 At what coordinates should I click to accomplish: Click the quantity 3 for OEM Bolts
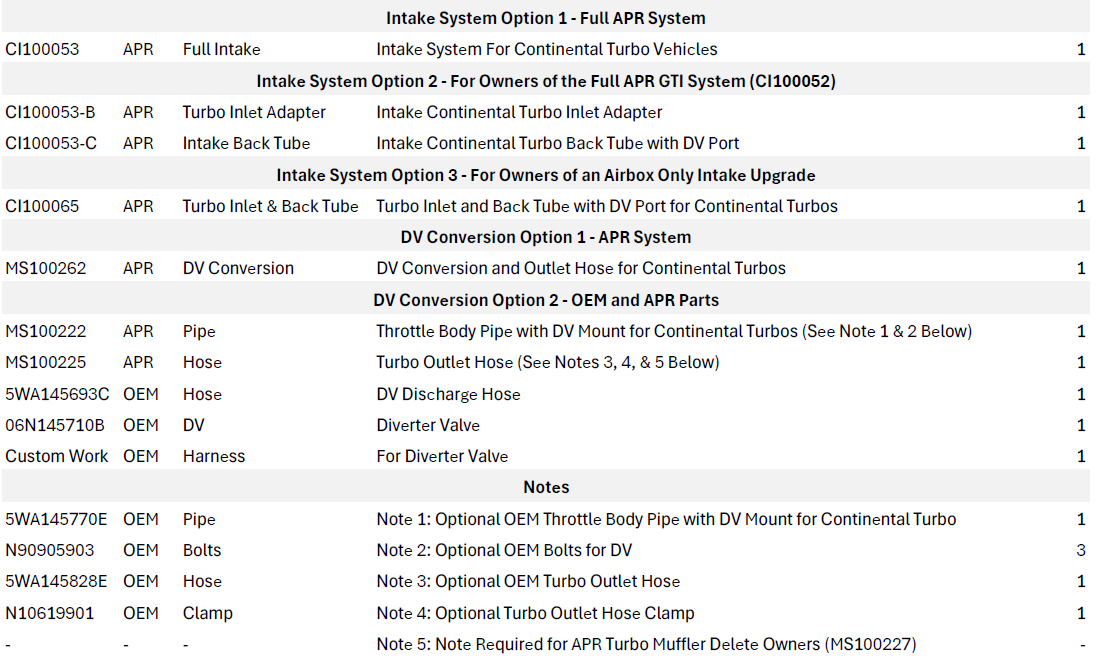[1080, 550]
